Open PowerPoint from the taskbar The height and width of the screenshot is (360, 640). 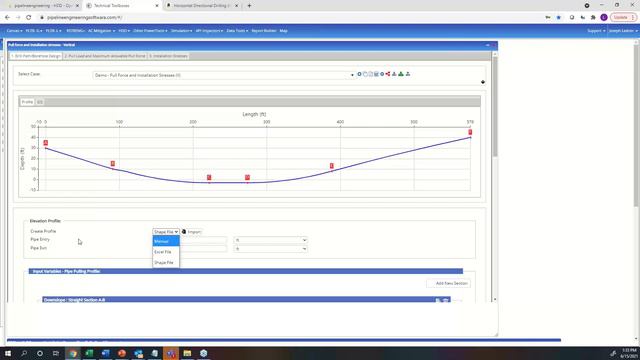coord(122,353)
